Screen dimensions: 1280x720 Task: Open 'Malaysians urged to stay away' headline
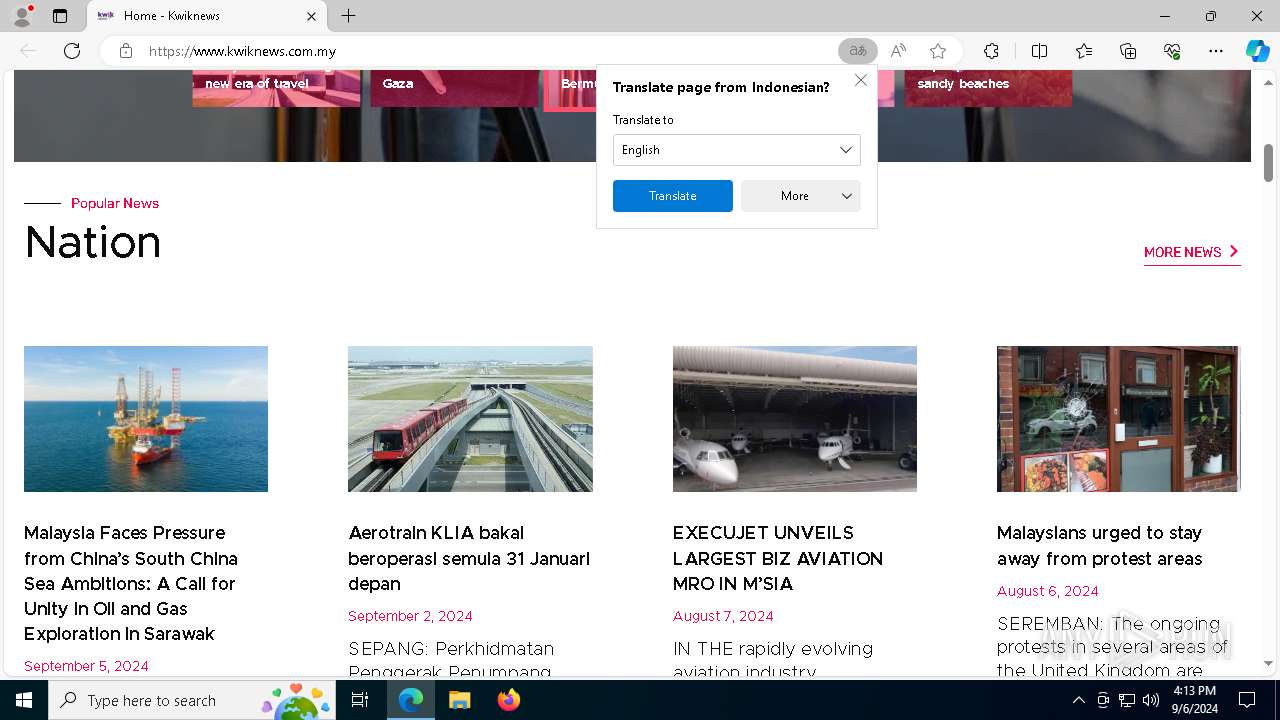1100,546
